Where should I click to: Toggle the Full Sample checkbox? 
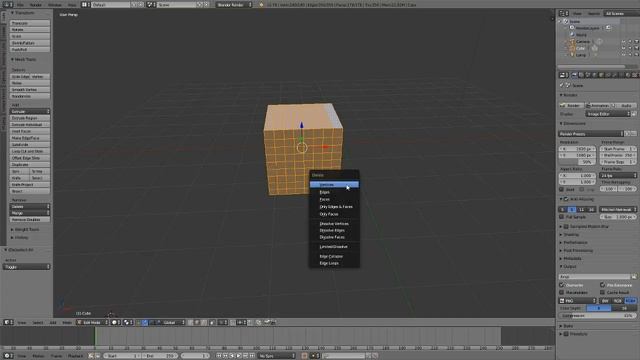click(562, 217)
